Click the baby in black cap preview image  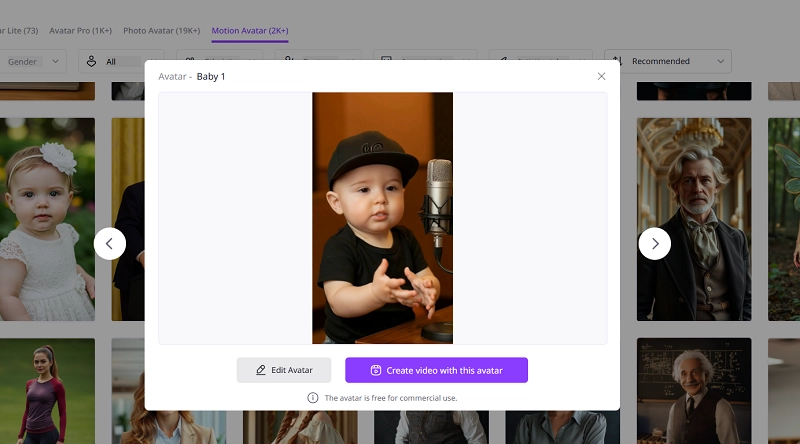click(382, 218)
